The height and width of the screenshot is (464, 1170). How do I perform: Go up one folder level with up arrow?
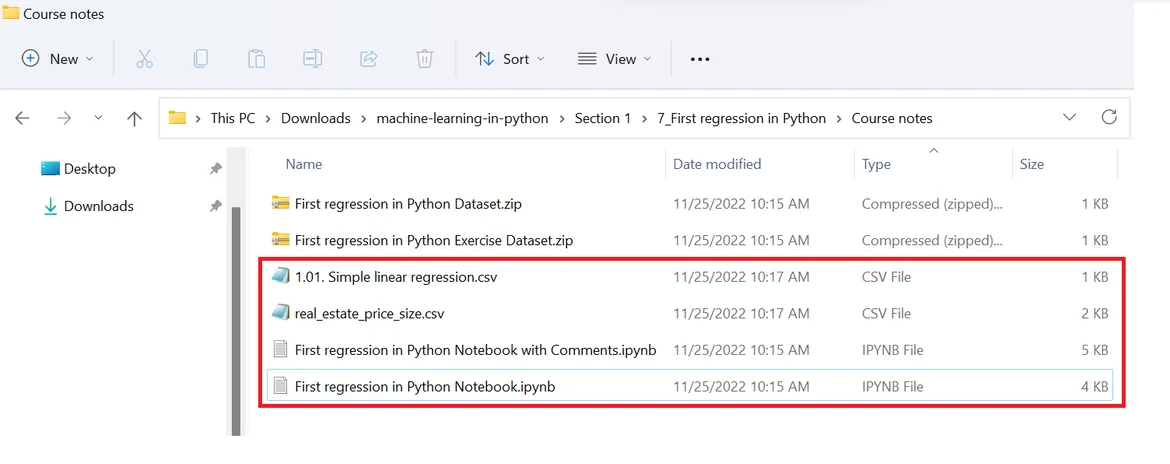pyautogui.click(x=134, y=118)
